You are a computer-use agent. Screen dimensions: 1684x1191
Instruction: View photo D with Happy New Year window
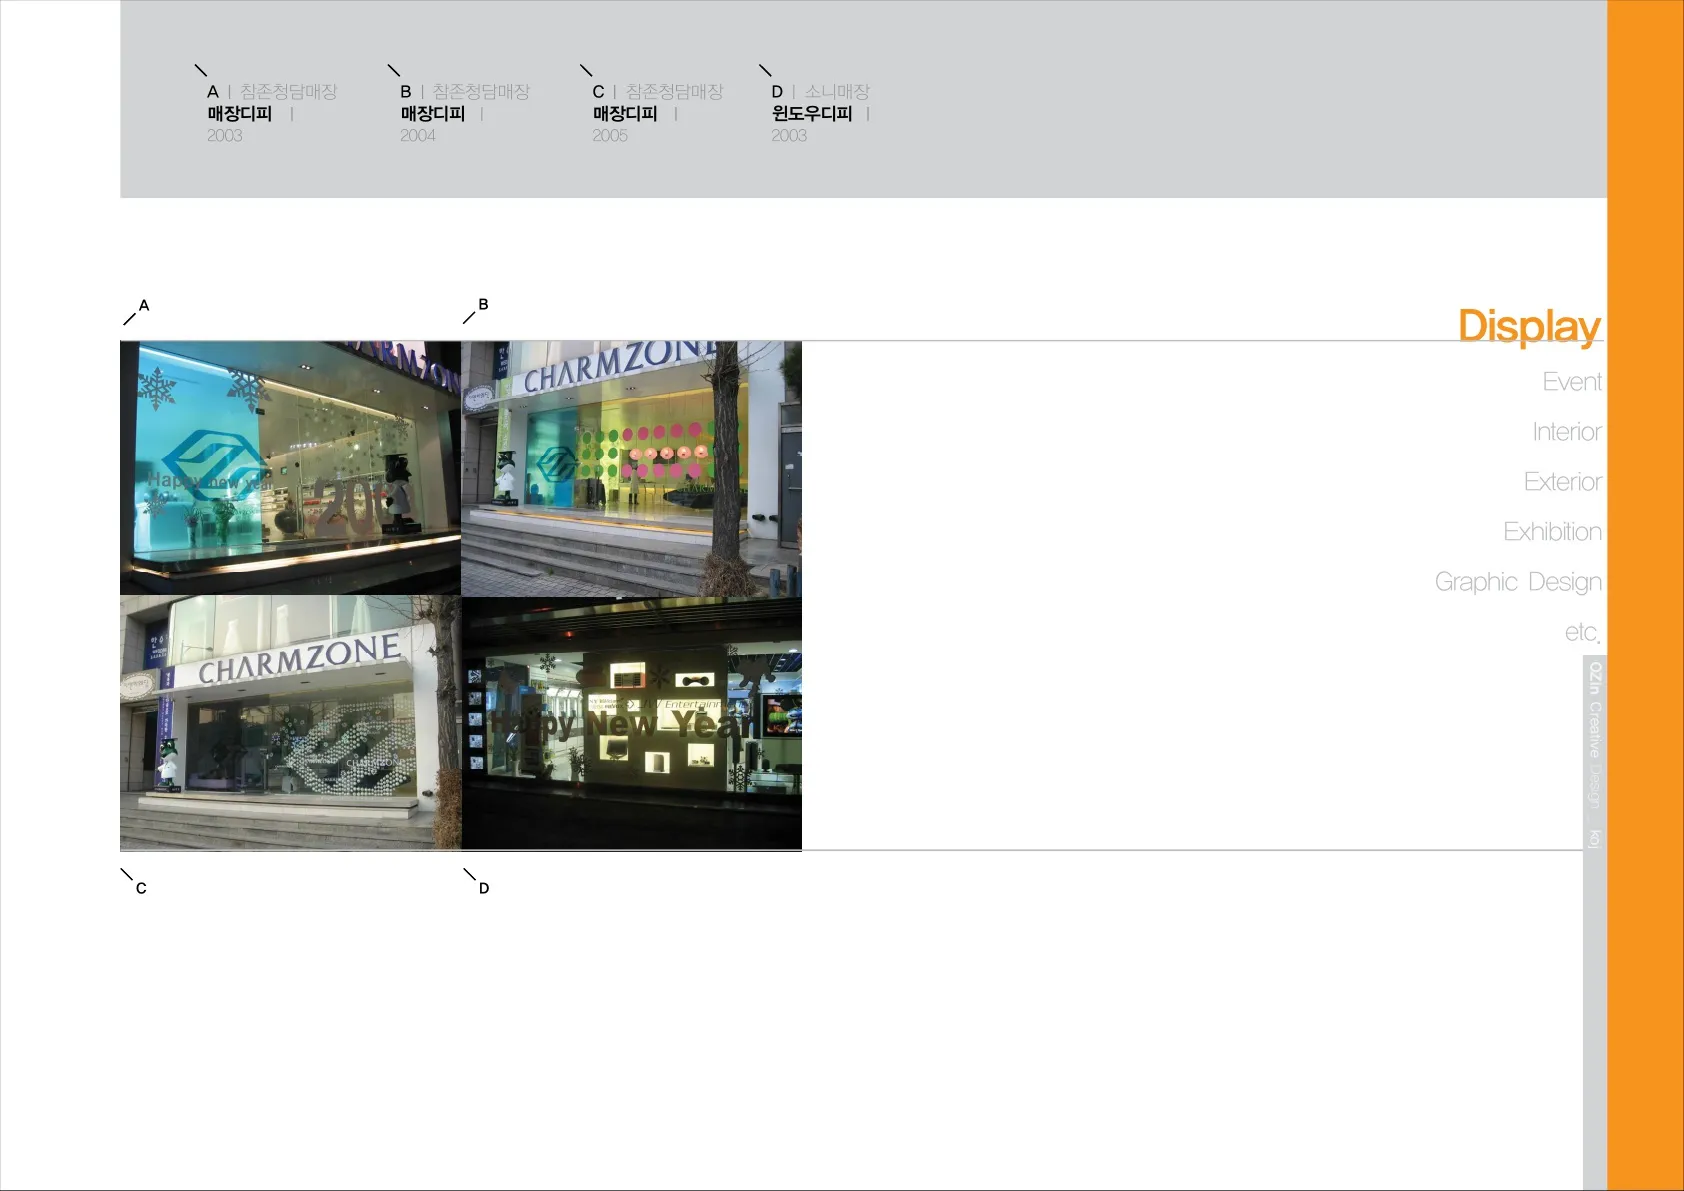click(631, 723)
